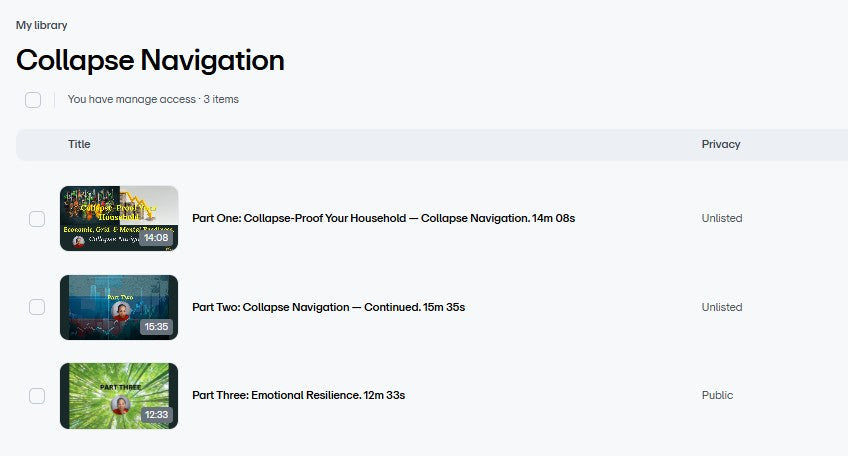Image resolution: width=848 pixels, height=456 pixels.
Task: Sort by the Title column header
Action: [79, 144]
